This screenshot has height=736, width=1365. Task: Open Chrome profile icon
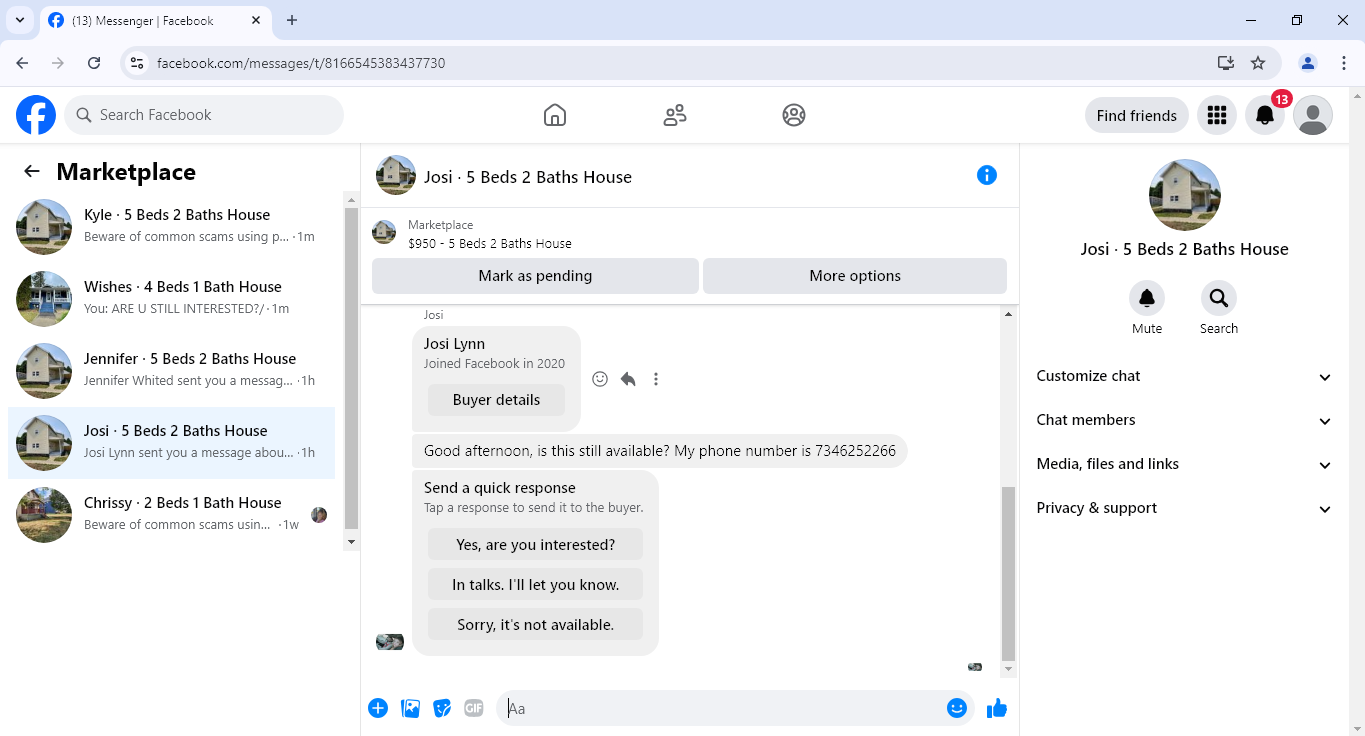click(x=1308, y=63)
